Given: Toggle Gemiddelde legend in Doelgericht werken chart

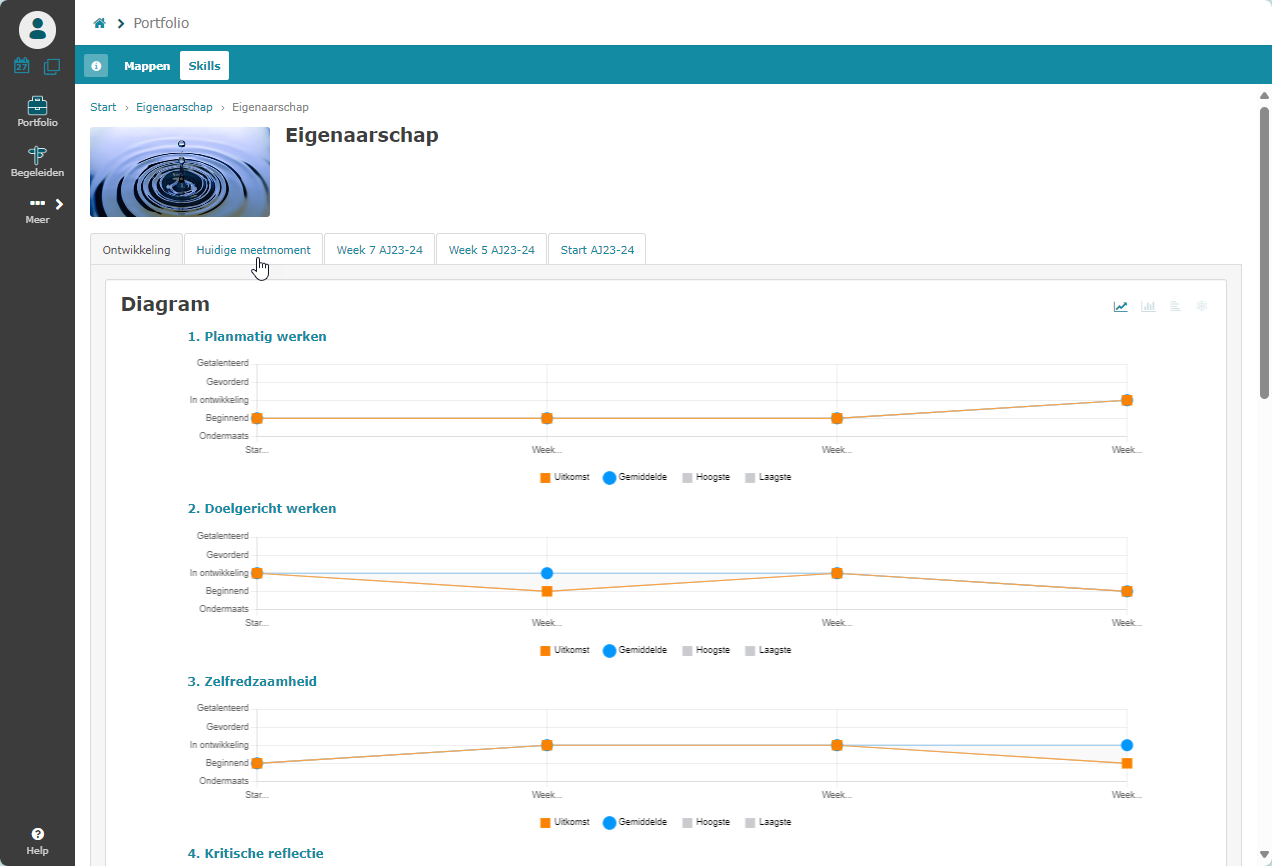Looking at the screenshot, I should 635,650.
